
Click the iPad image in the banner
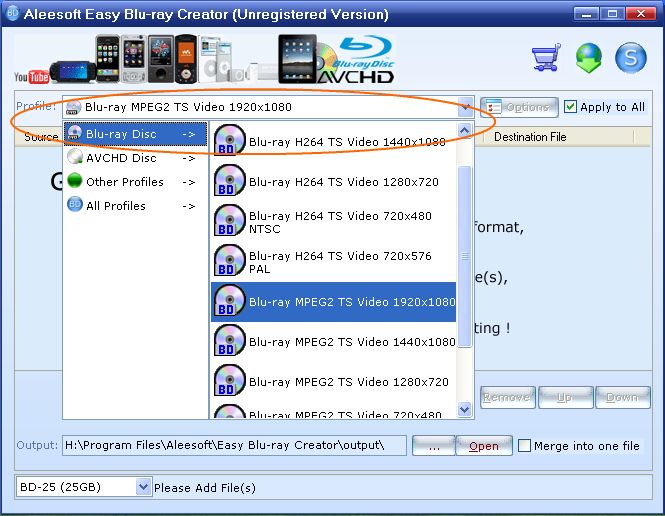[x=297, y=59]
